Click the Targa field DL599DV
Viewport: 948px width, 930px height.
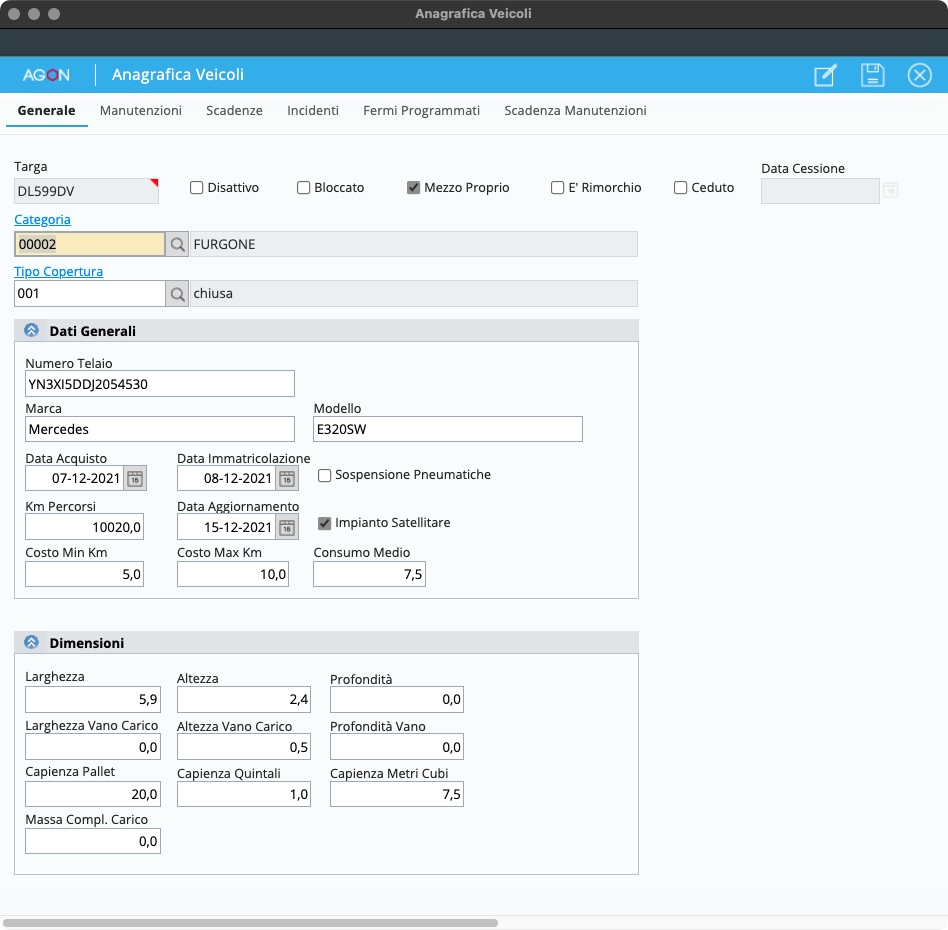(86, 191)
